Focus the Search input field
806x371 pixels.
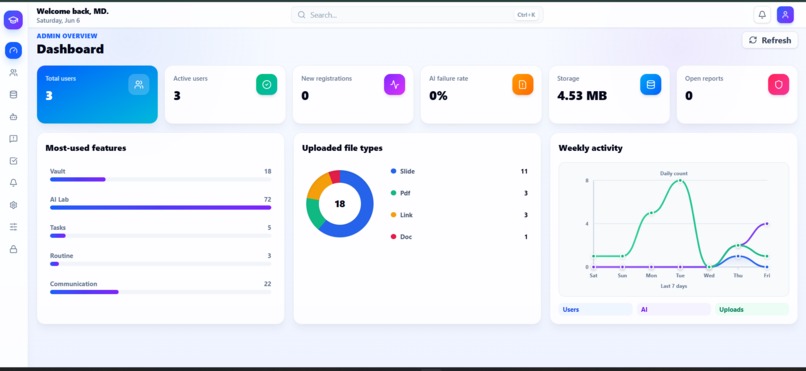coord(417,15)
